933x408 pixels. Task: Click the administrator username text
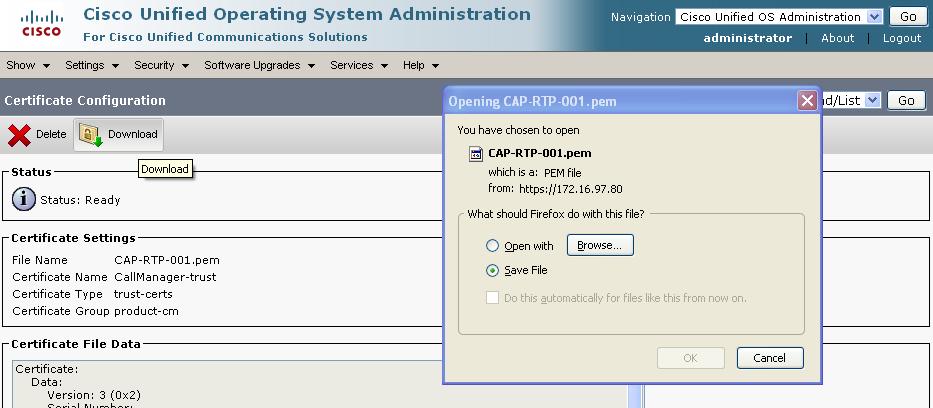pyautogui.click(x=747, y=38)
